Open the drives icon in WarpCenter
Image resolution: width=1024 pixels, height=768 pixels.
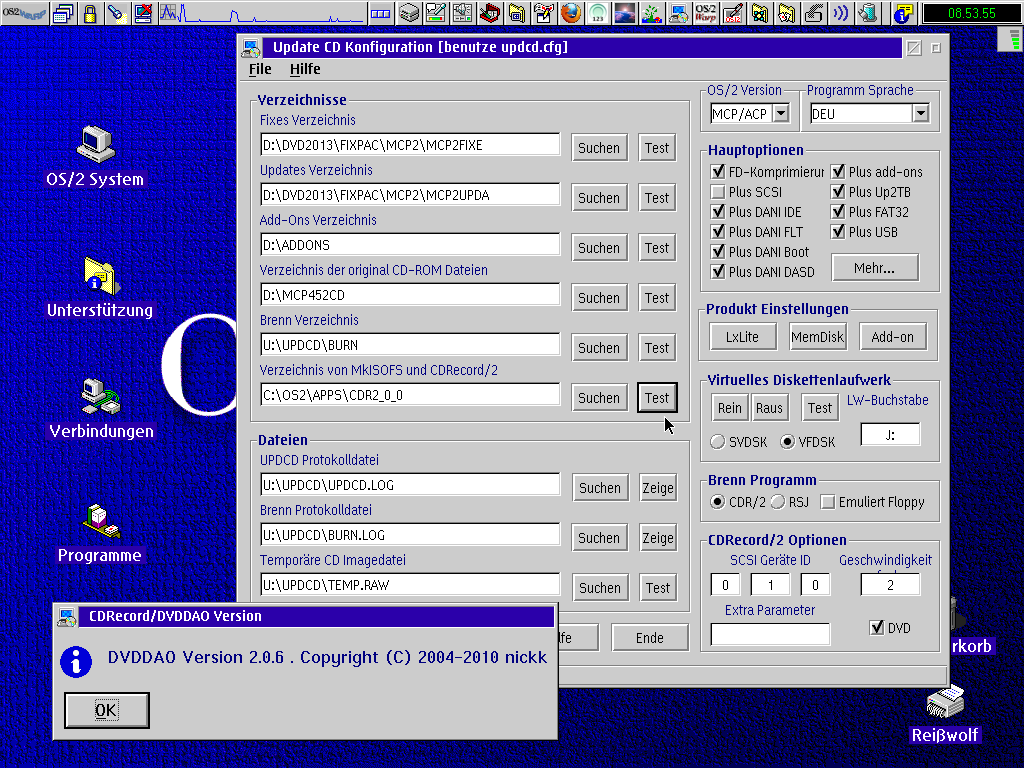[409, 13]
